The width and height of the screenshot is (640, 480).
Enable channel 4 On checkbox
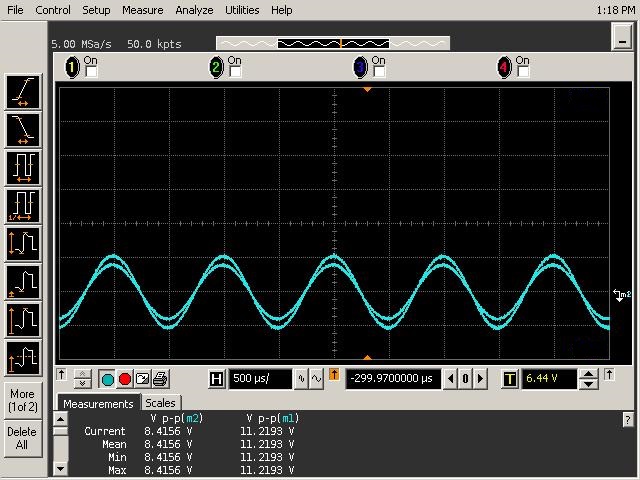[523, 71]
